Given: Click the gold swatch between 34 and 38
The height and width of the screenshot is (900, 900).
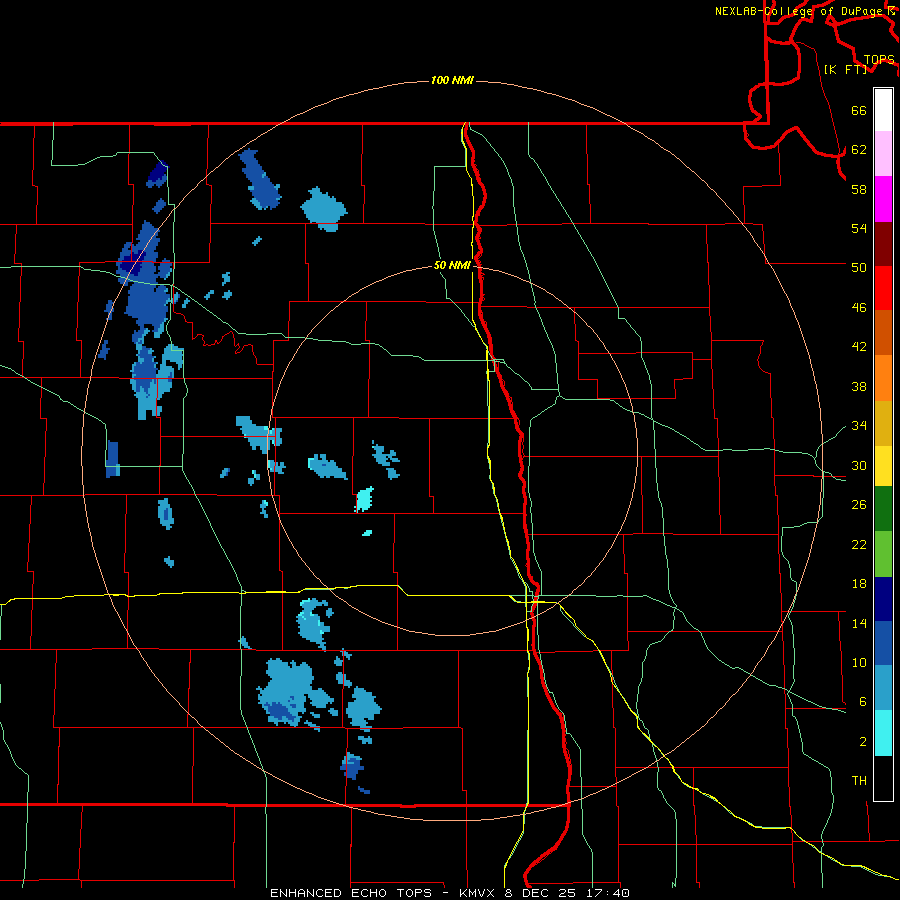Looking at the screenshot, I should [883, 423].
